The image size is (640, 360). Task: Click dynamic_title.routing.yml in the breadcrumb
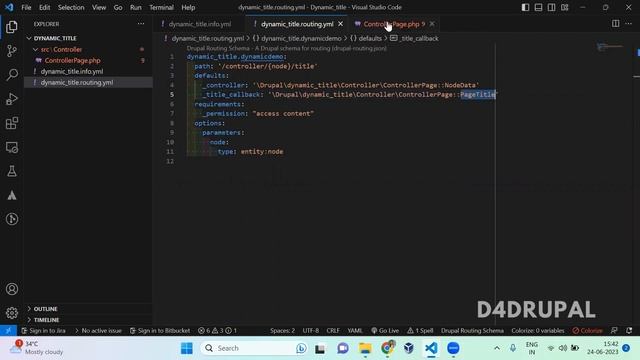click(207, 38)
